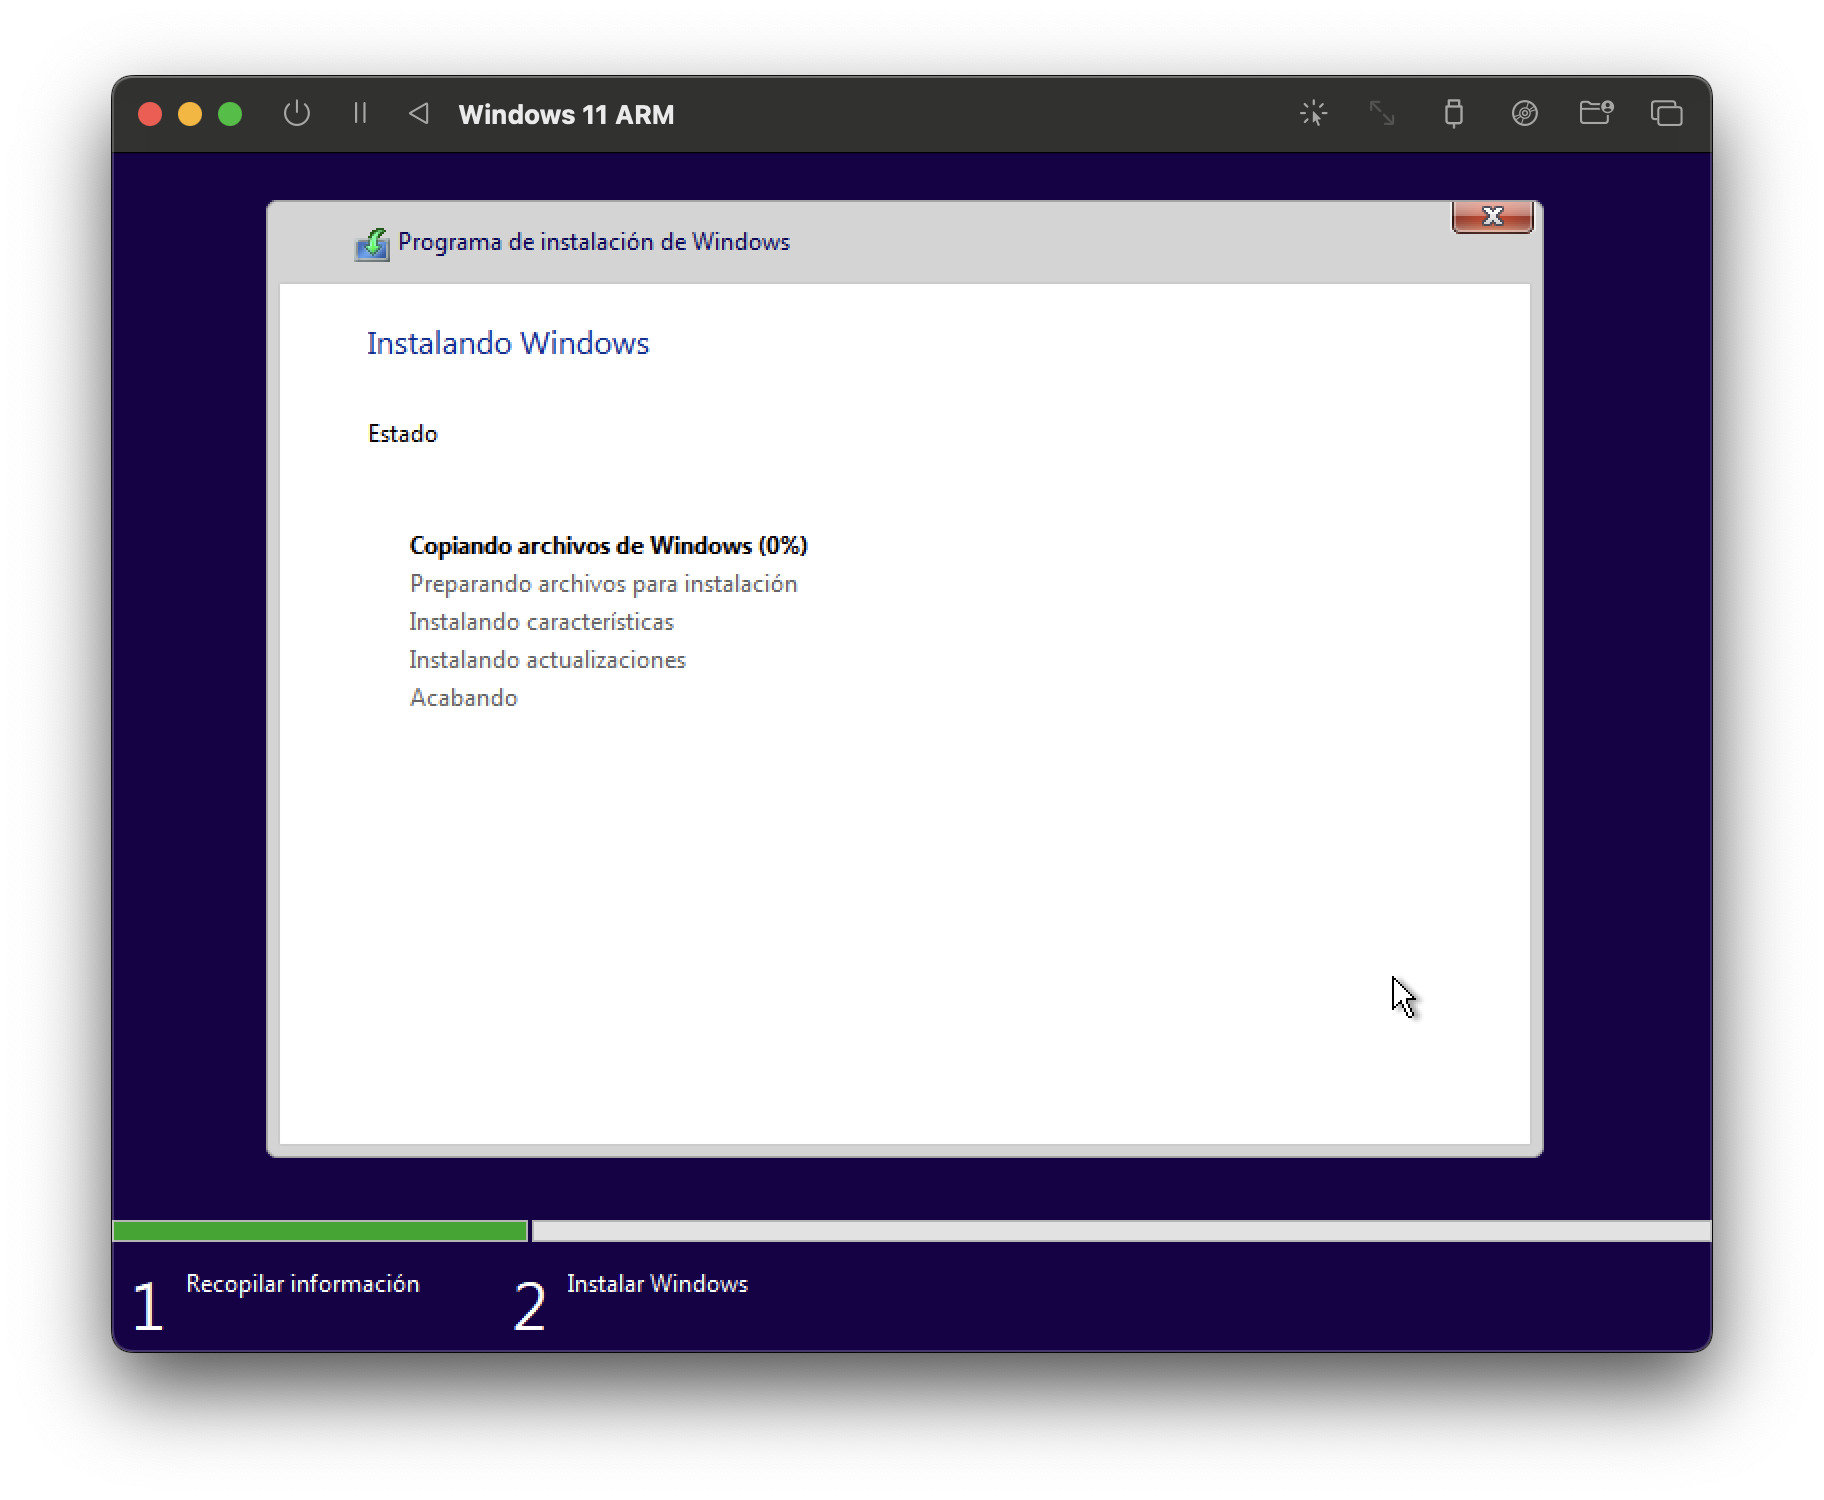
Task: Close the Windows setup dialog with X
Action: click(1492, 216)
